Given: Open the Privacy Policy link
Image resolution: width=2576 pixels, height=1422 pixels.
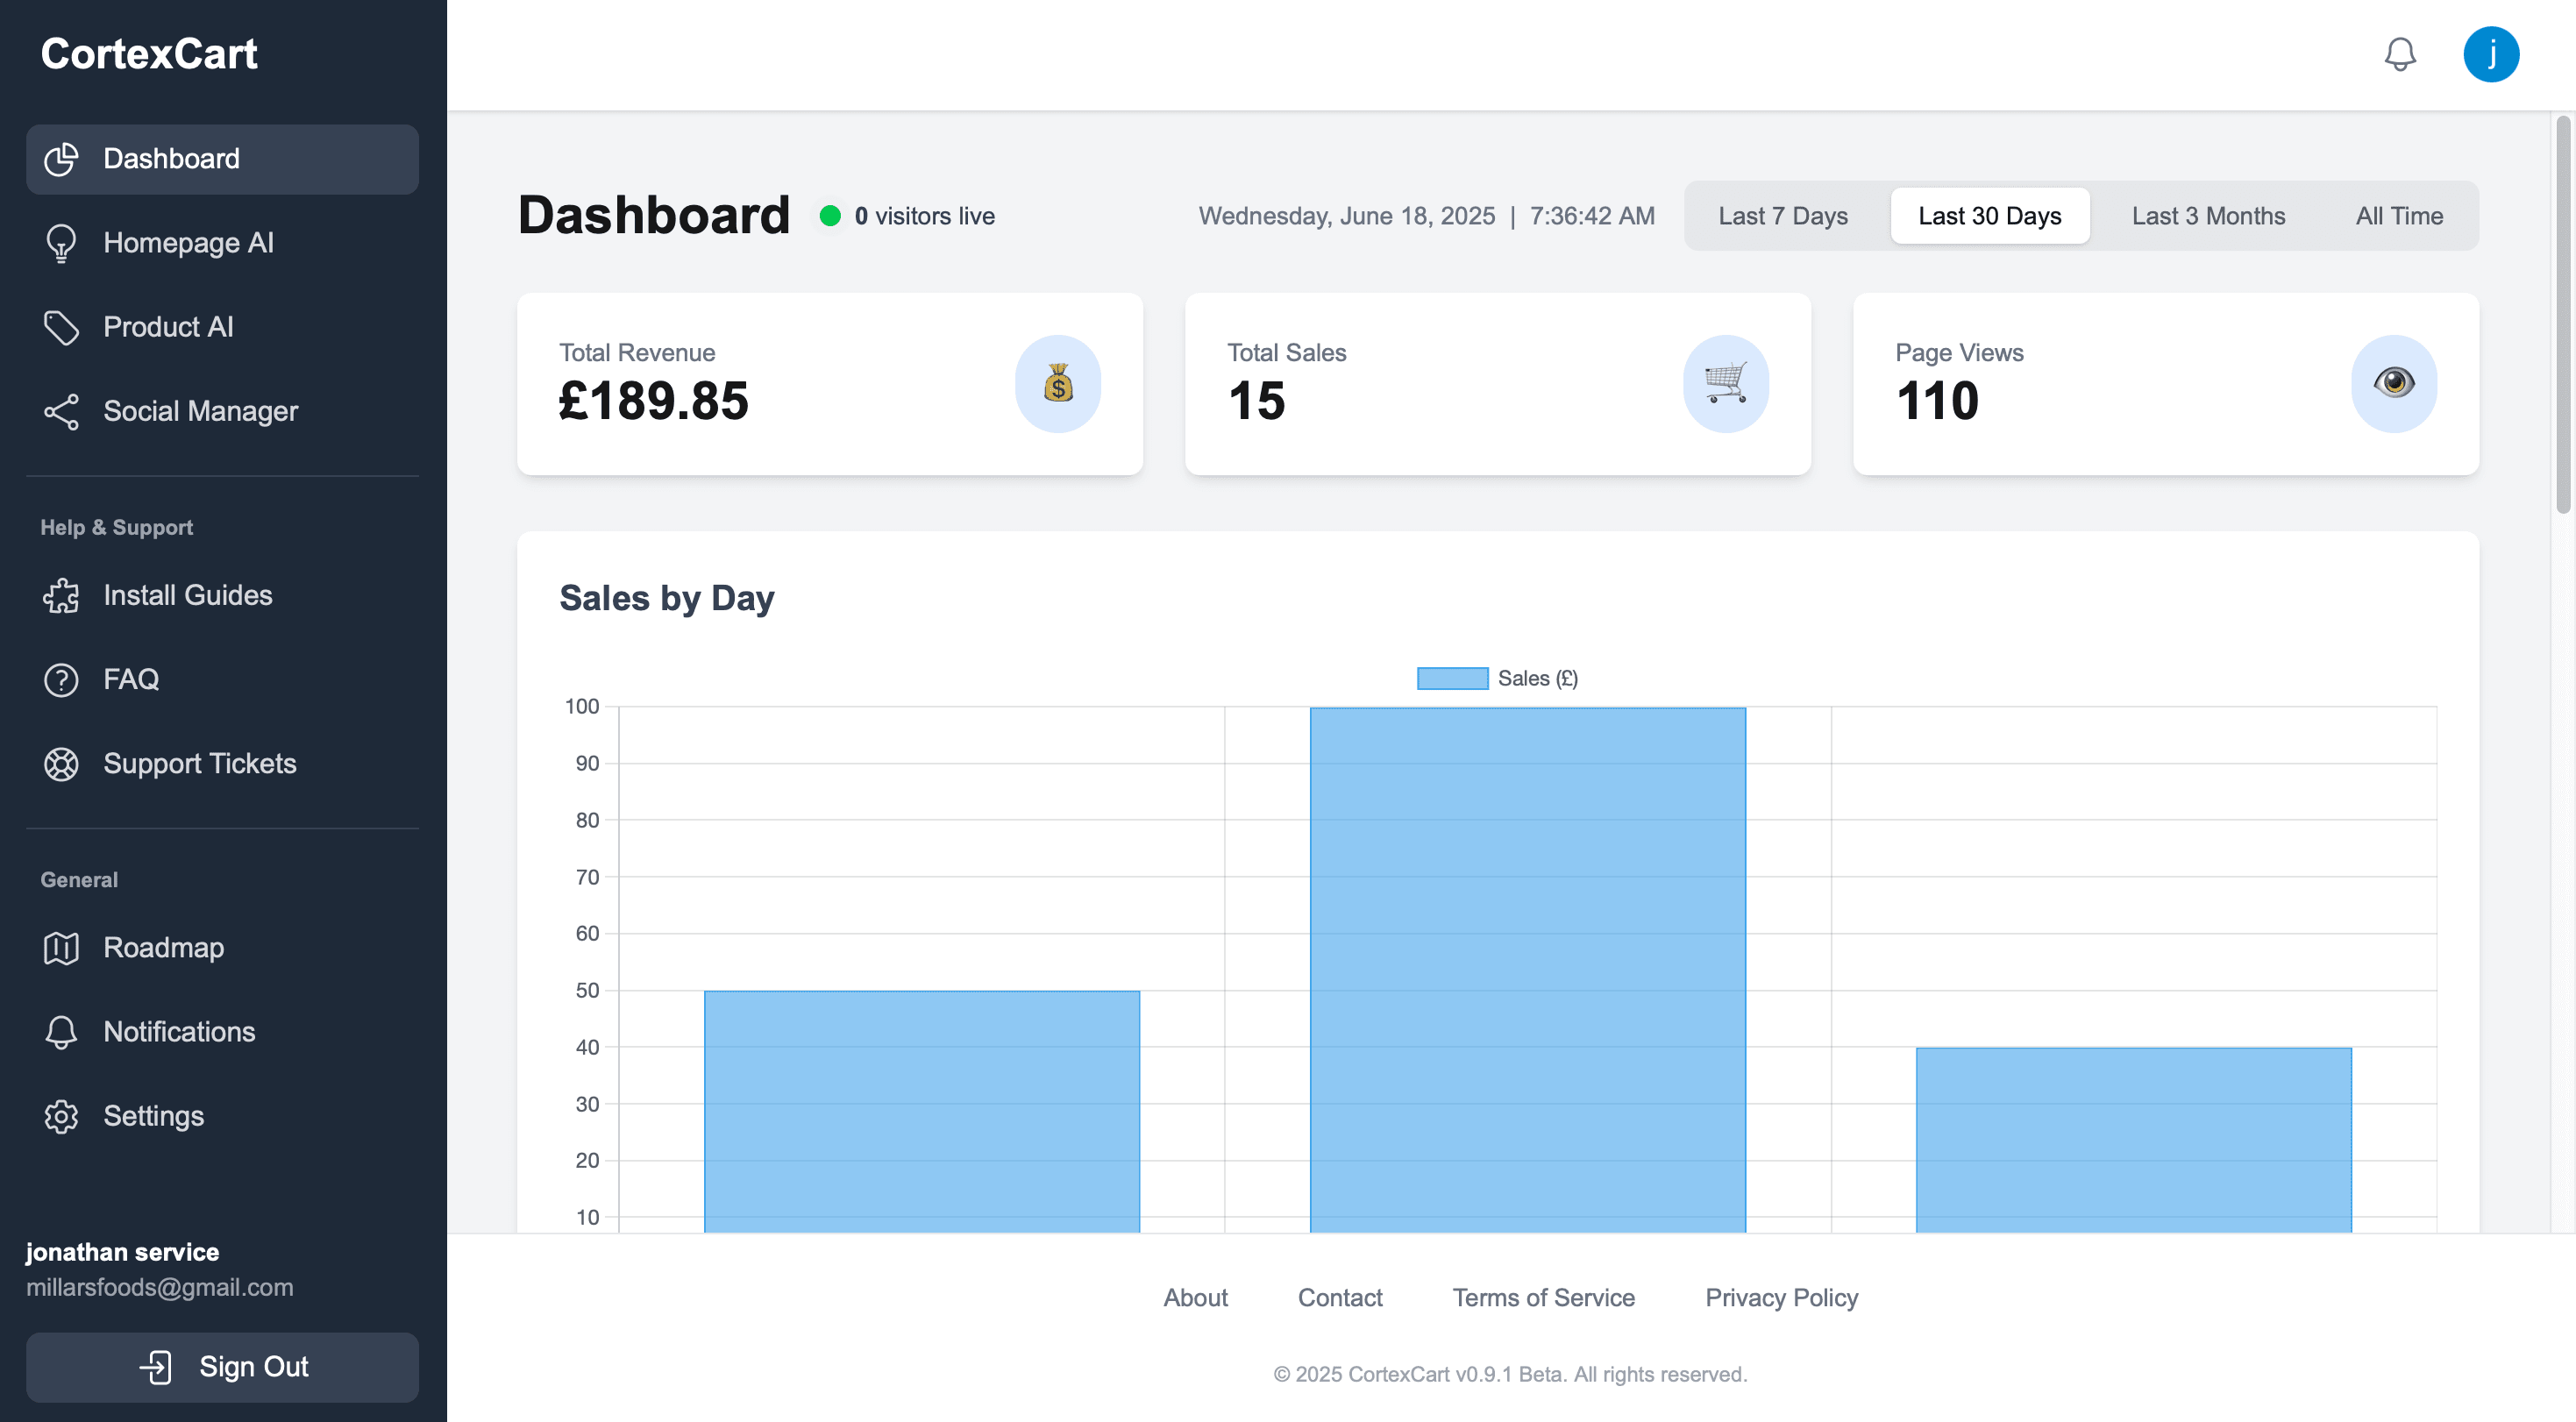Looking at the screenshot, I should coord(1782,1297).
